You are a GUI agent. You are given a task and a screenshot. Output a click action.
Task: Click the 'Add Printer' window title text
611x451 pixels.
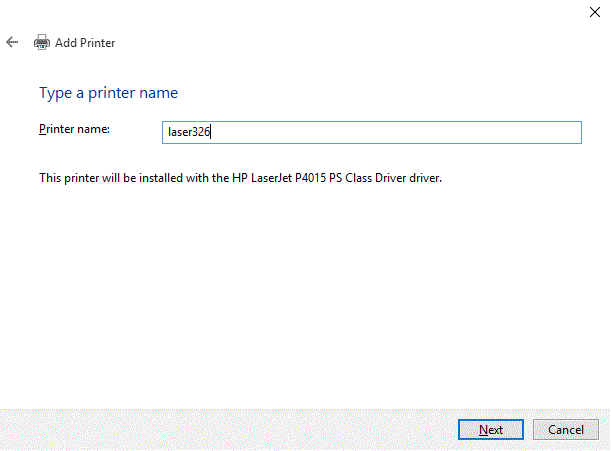pyautogui.click(x=85, y=43)
